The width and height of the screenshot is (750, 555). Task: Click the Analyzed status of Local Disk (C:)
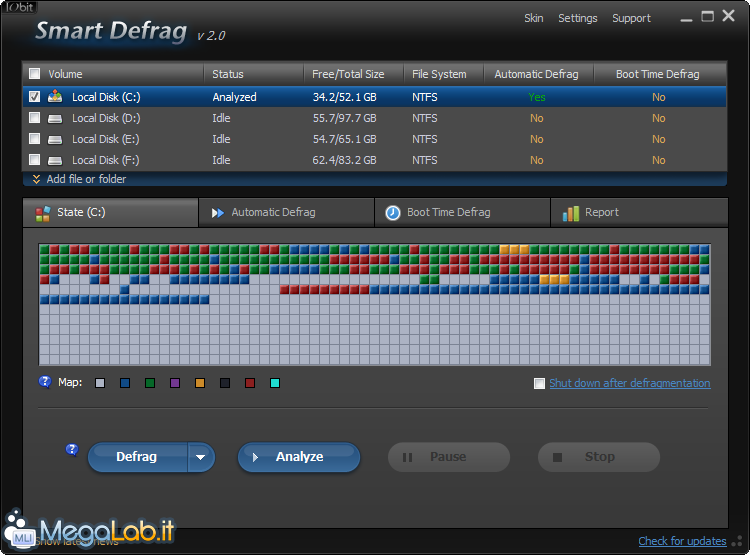point(234,97)
